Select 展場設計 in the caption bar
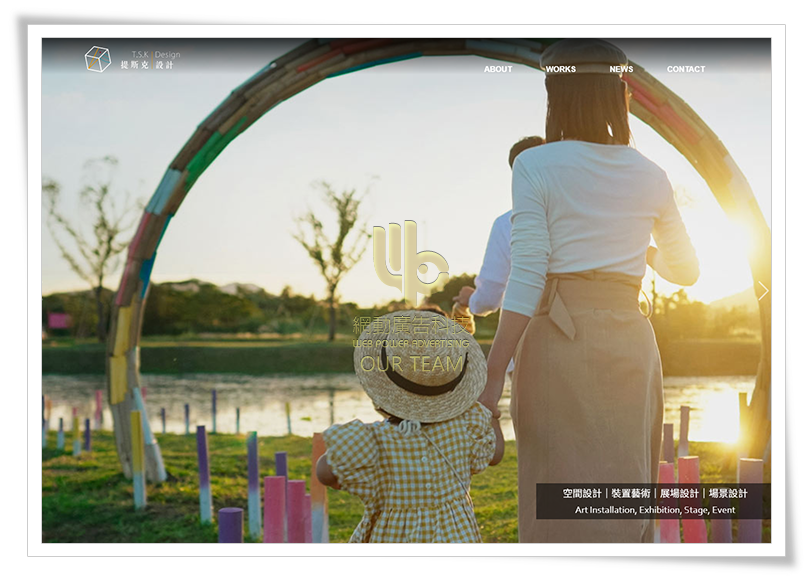810x580 pixels. (679, 493)
